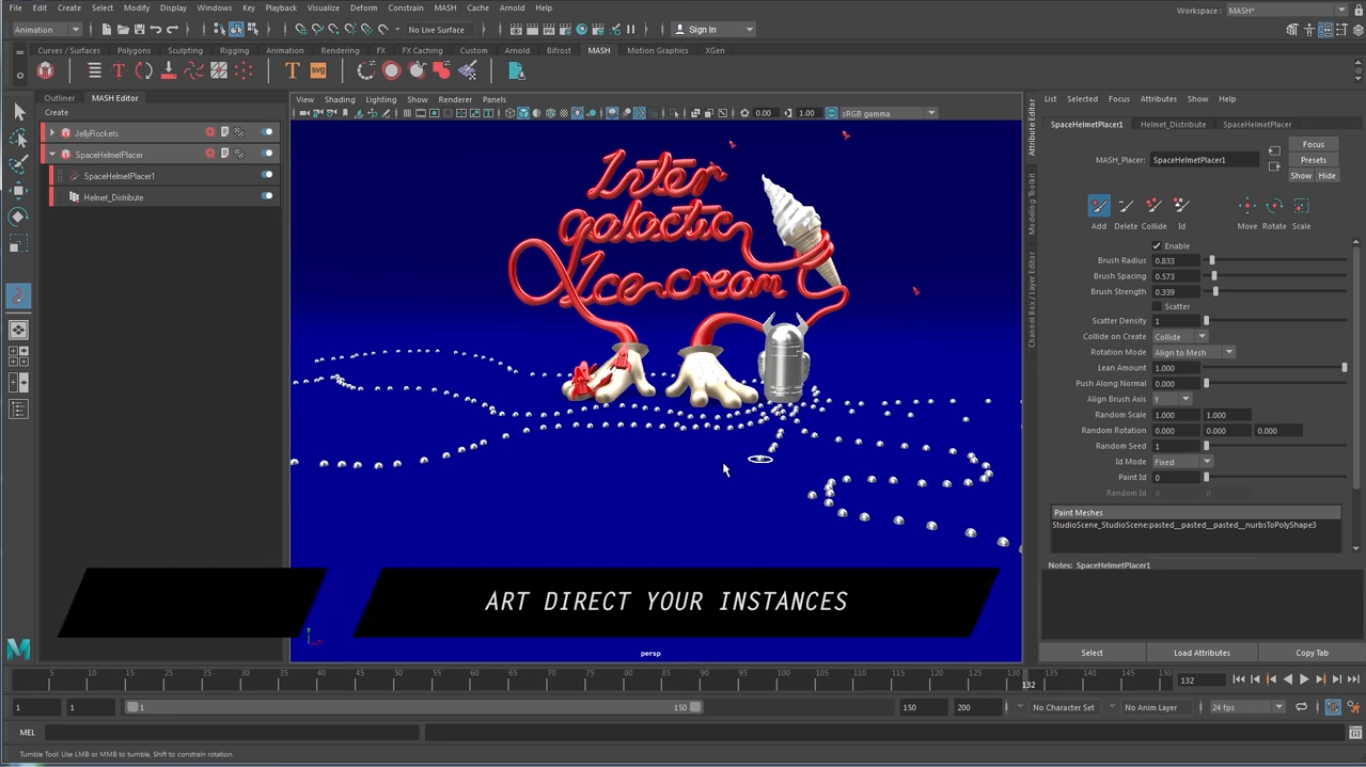The width and height of the screenshot is (1366, 767).
Task: Click the red text T icon on MASH shelf
Action: (x=119, y=71)
